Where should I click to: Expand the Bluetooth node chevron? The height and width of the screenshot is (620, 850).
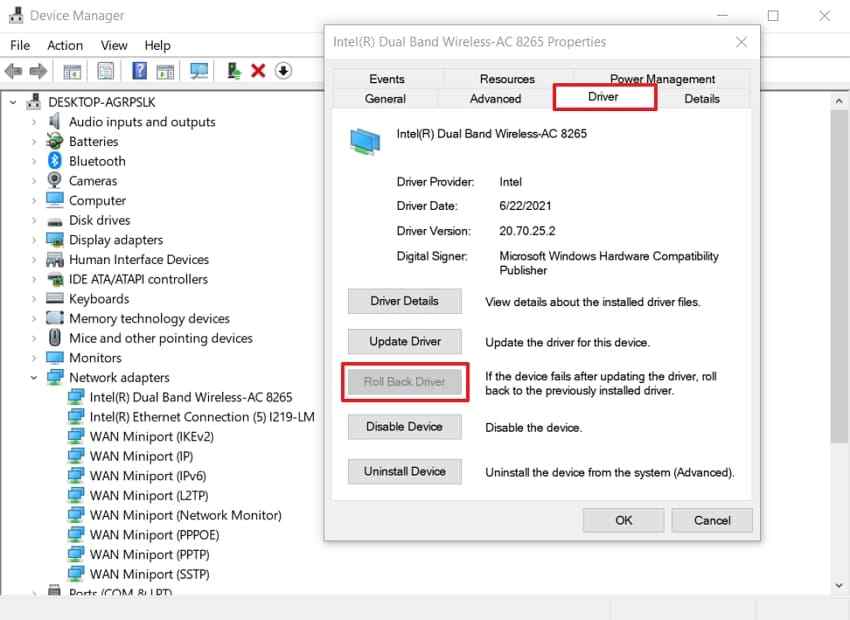point(34,161)
